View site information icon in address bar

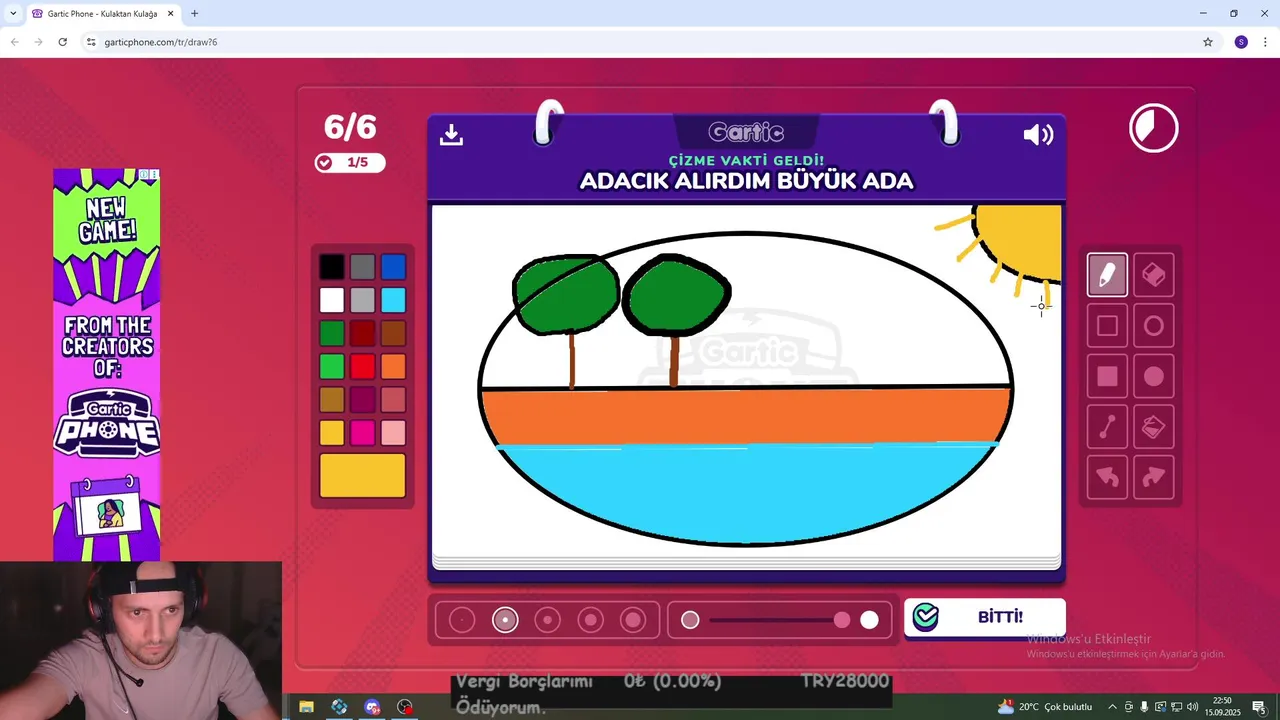[x=90, y=42]
